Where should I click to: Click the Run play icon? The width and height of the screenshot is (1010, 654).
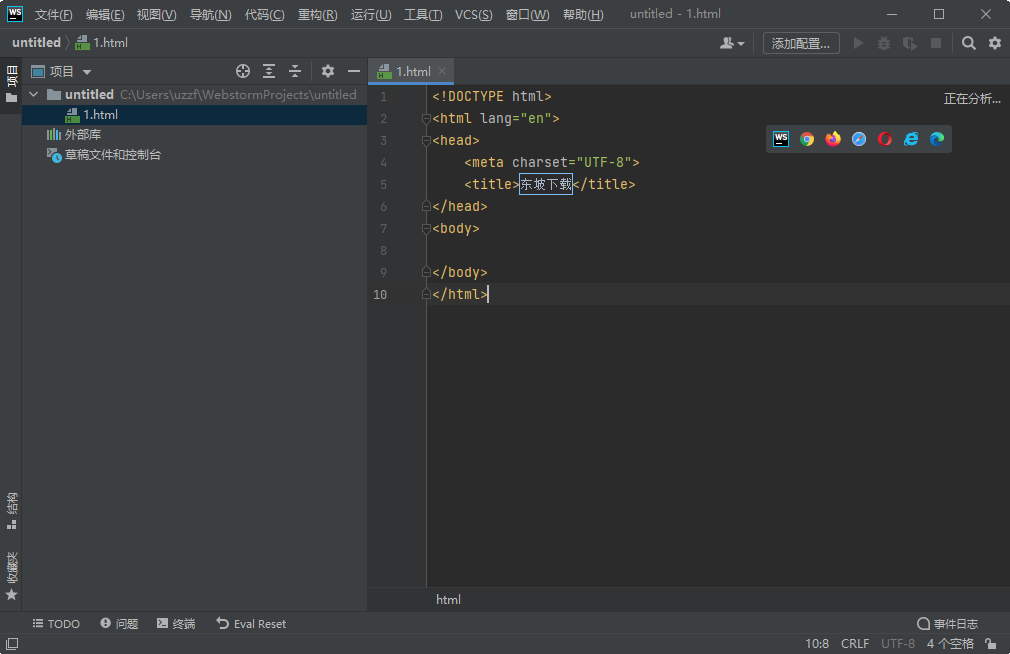tap(858, 43)
